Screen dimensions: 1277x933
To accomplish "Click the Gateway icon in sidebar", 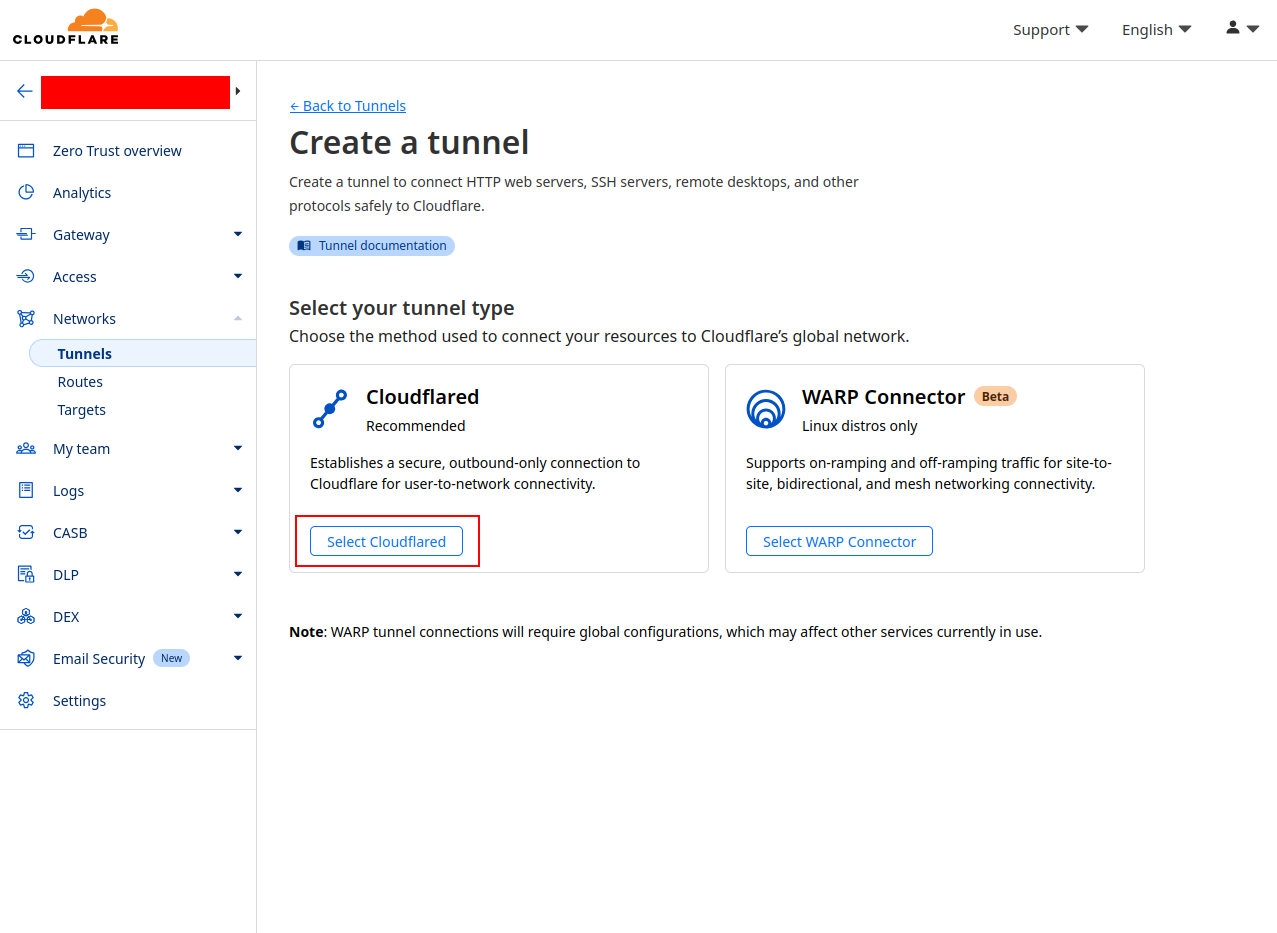I will point(26,235).
